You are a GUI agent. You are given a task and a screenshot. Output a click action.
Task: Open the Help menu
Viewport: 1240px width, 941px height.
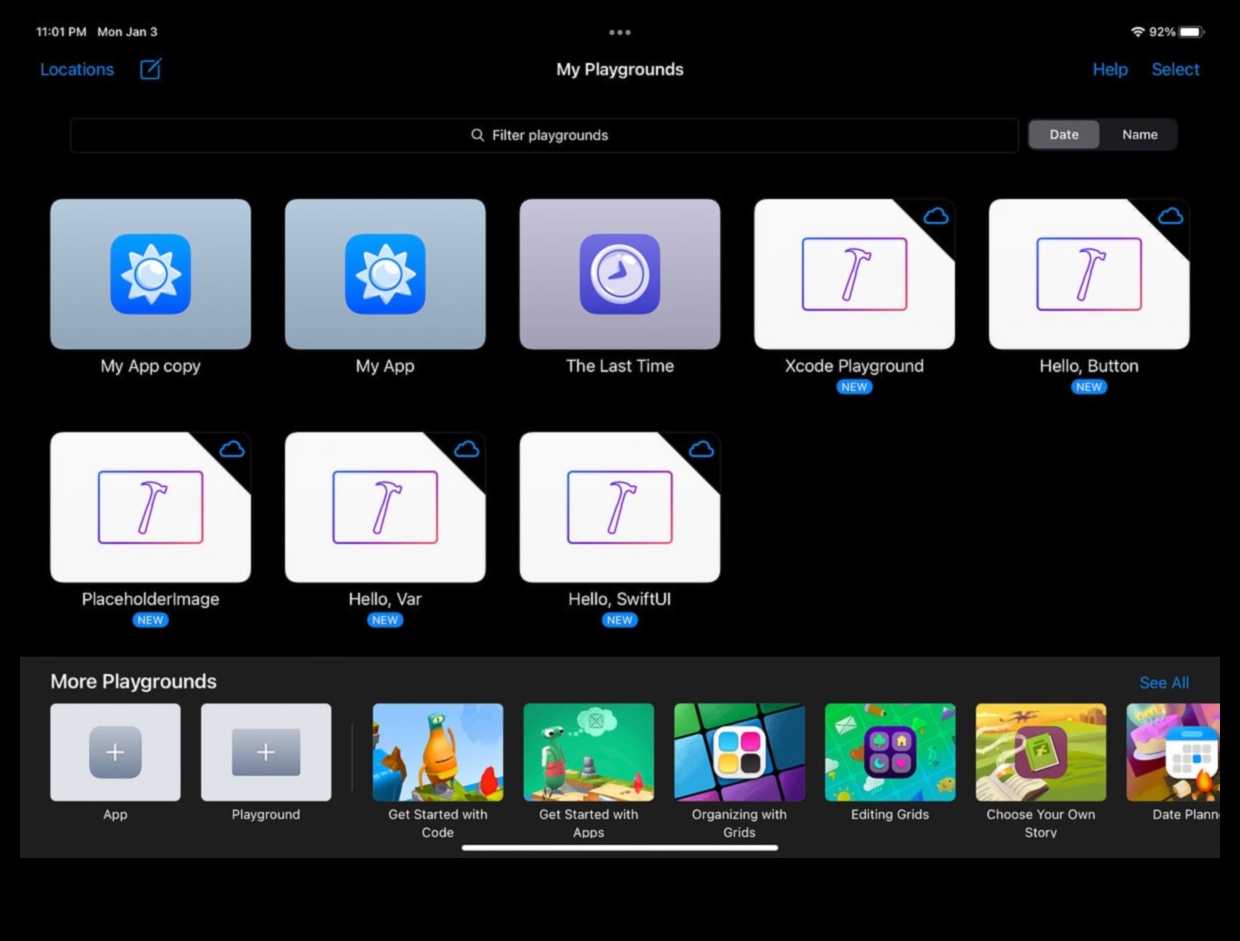click(x=1109, y=69)
